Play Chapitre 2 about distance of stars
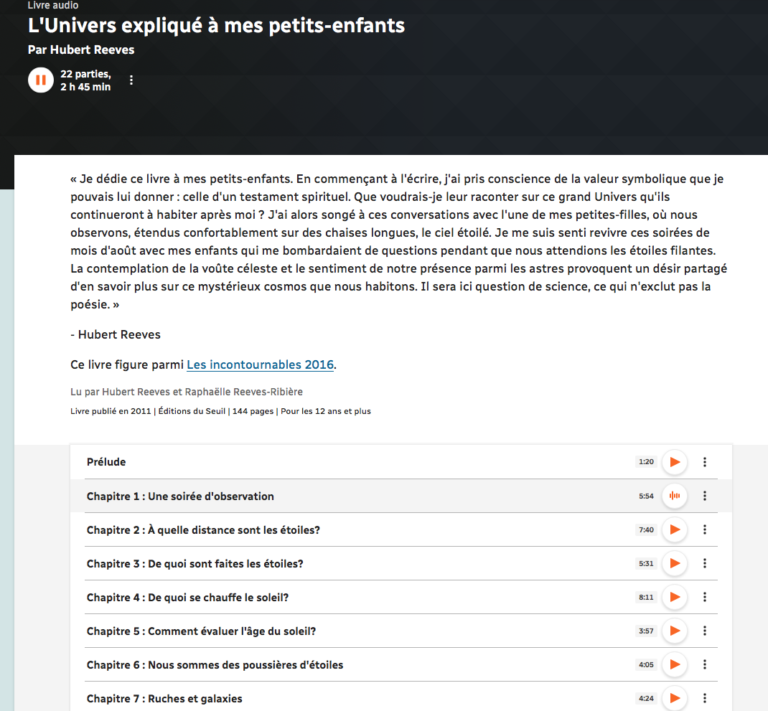 (x=675, y=530)
